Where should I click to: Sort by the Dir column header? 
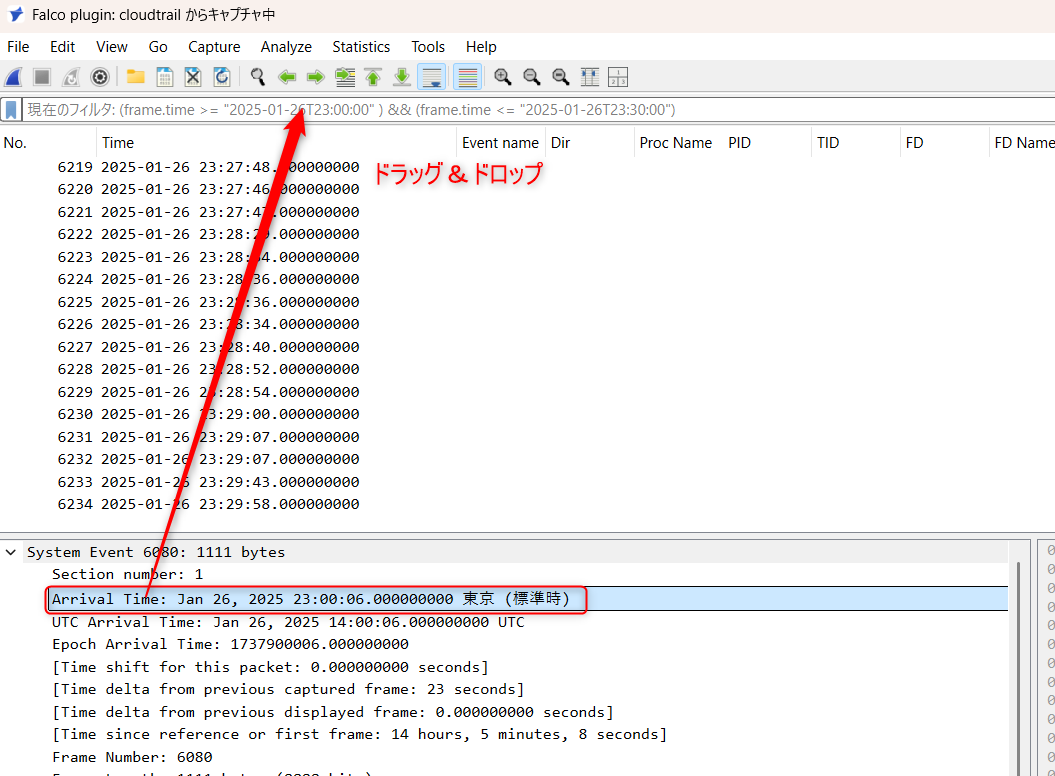589,143
